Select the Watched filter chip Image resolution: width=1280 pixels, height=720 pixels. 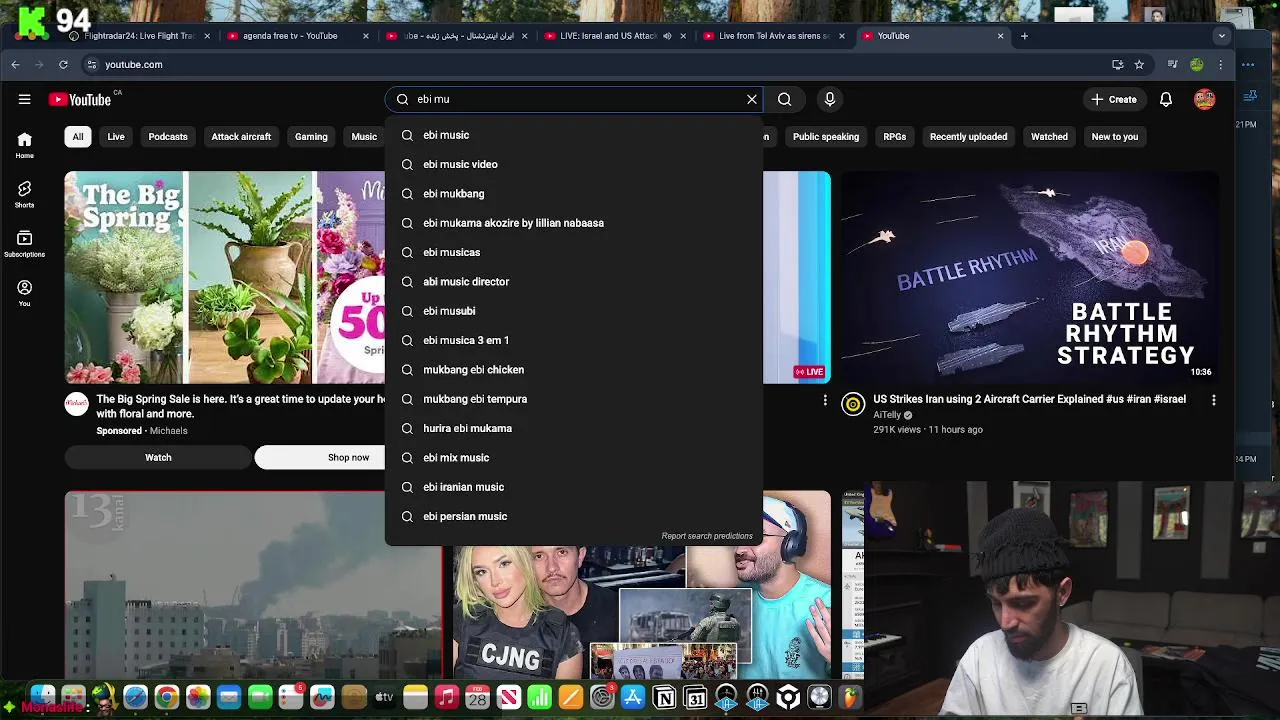pos(1049,136)
